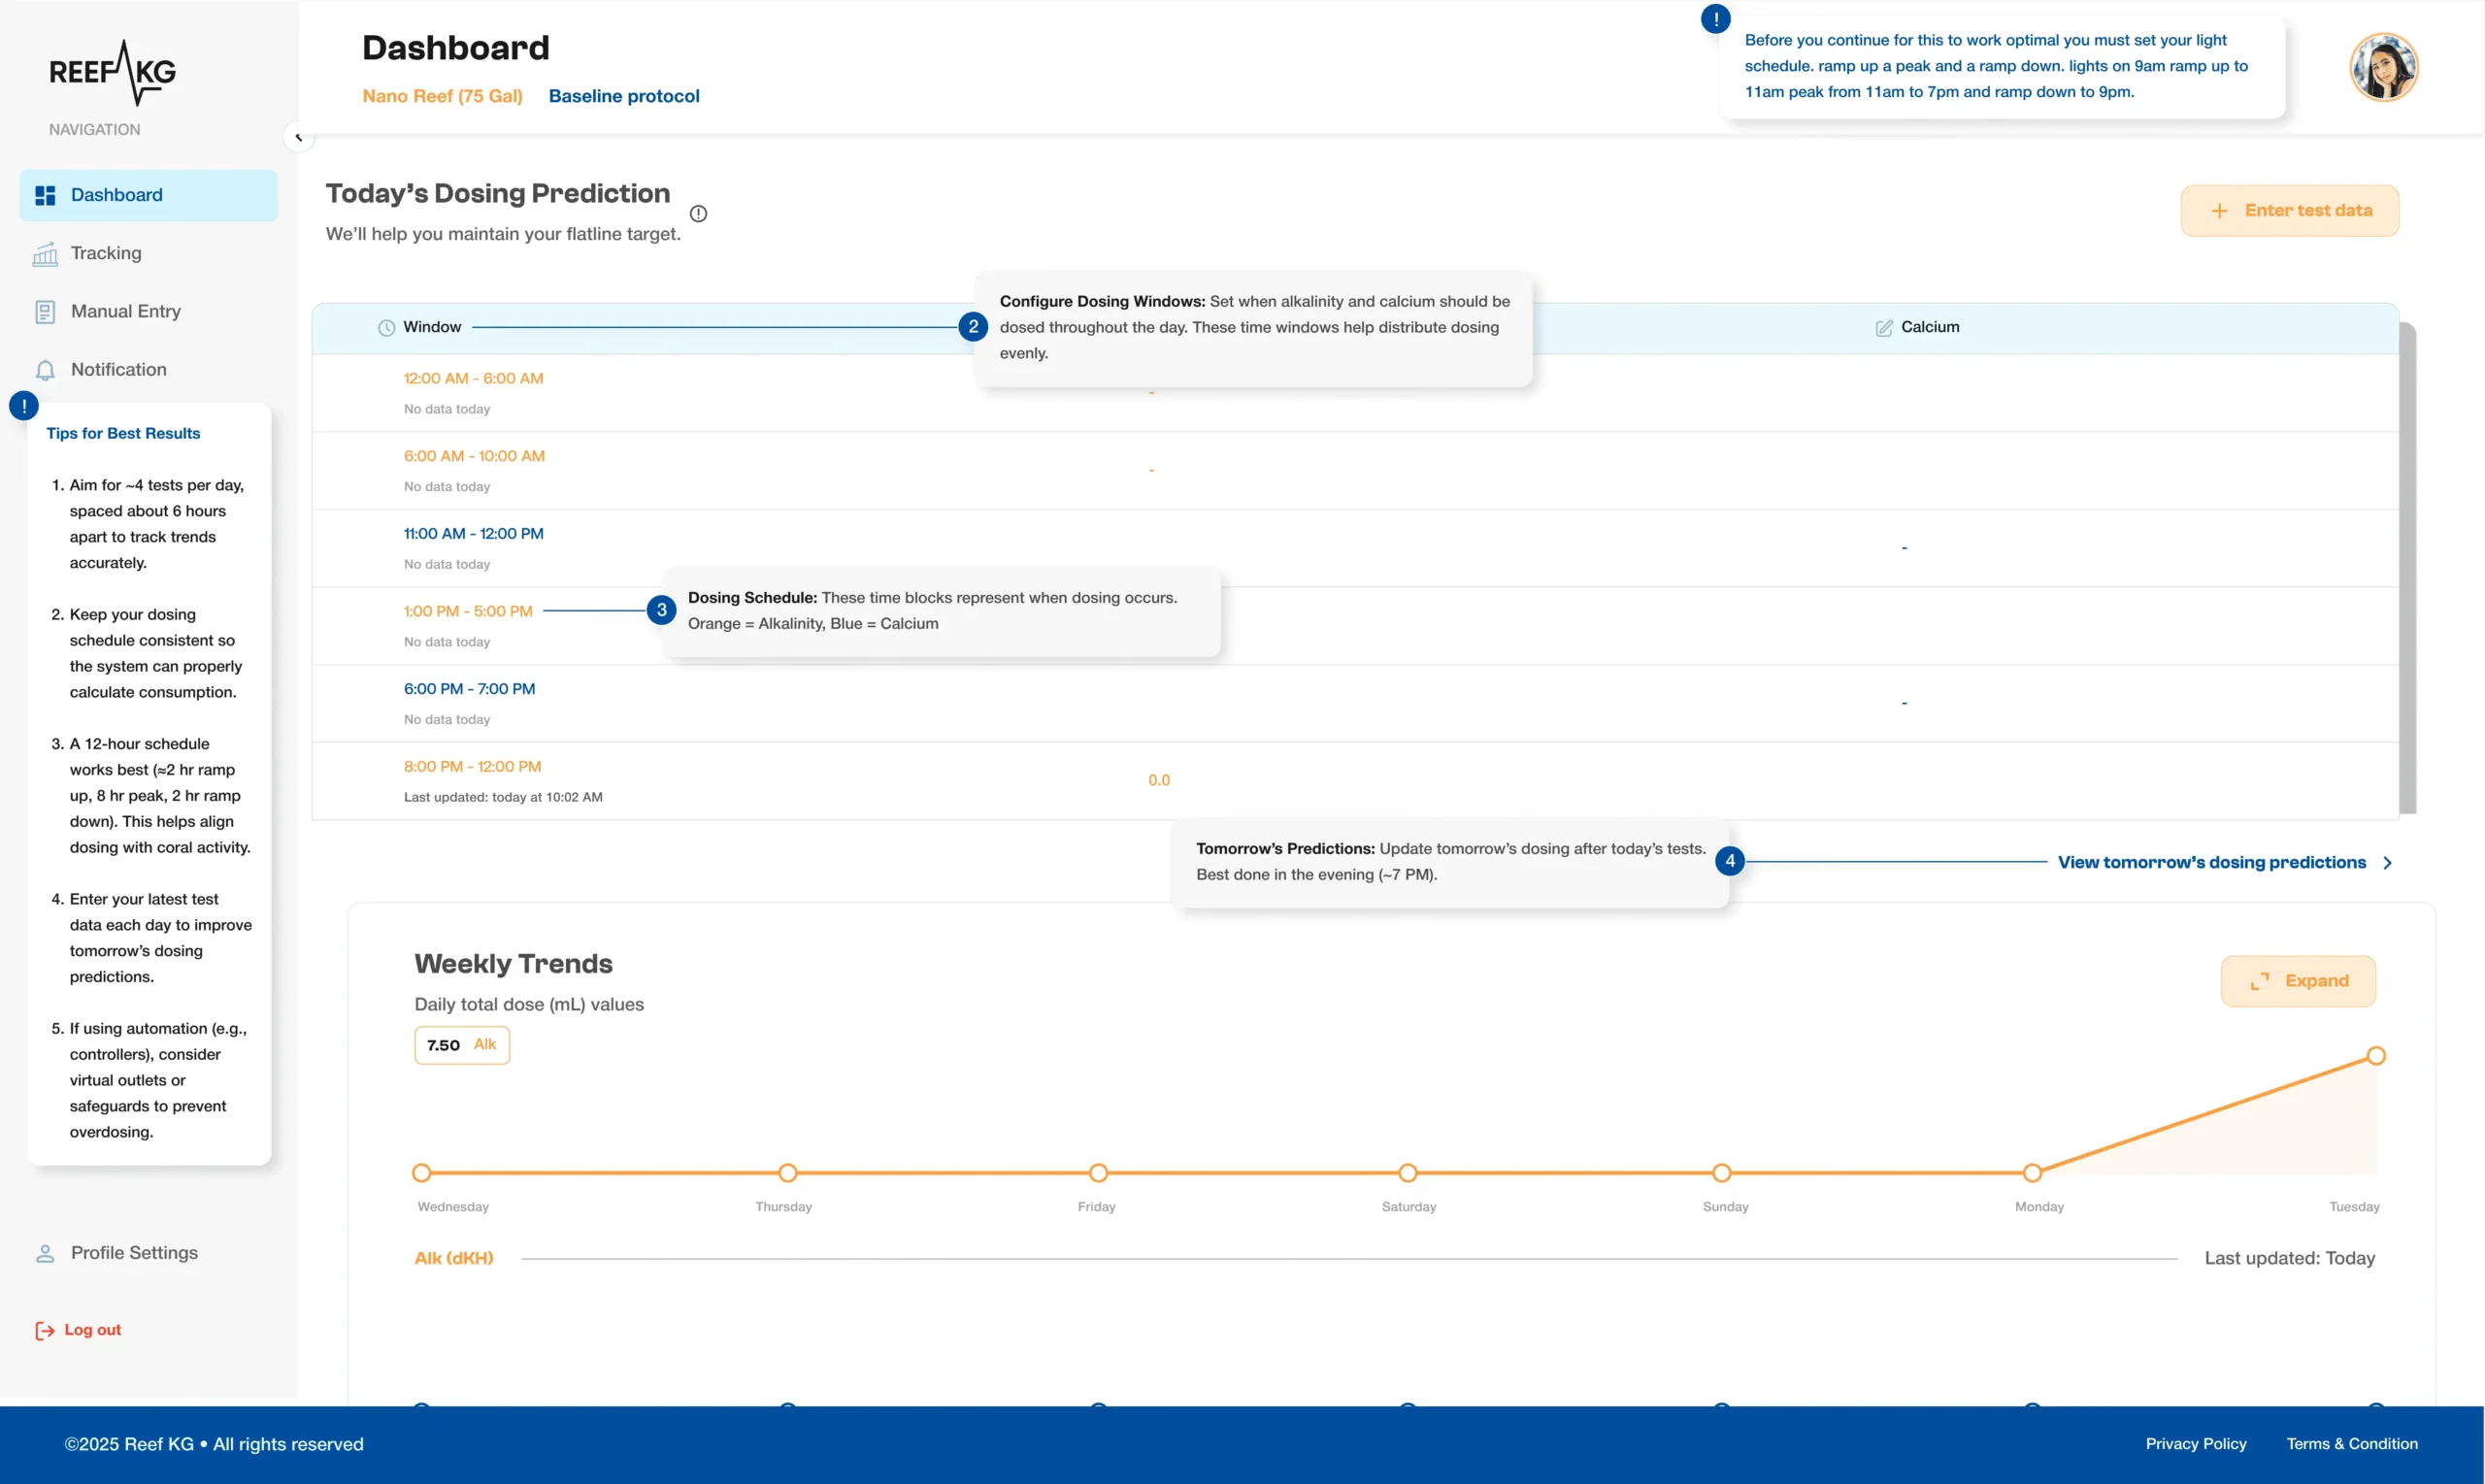
Task: Click the 0.0 alkalinity dose value
Action: pyautogui.click(x=1159, y=780)
